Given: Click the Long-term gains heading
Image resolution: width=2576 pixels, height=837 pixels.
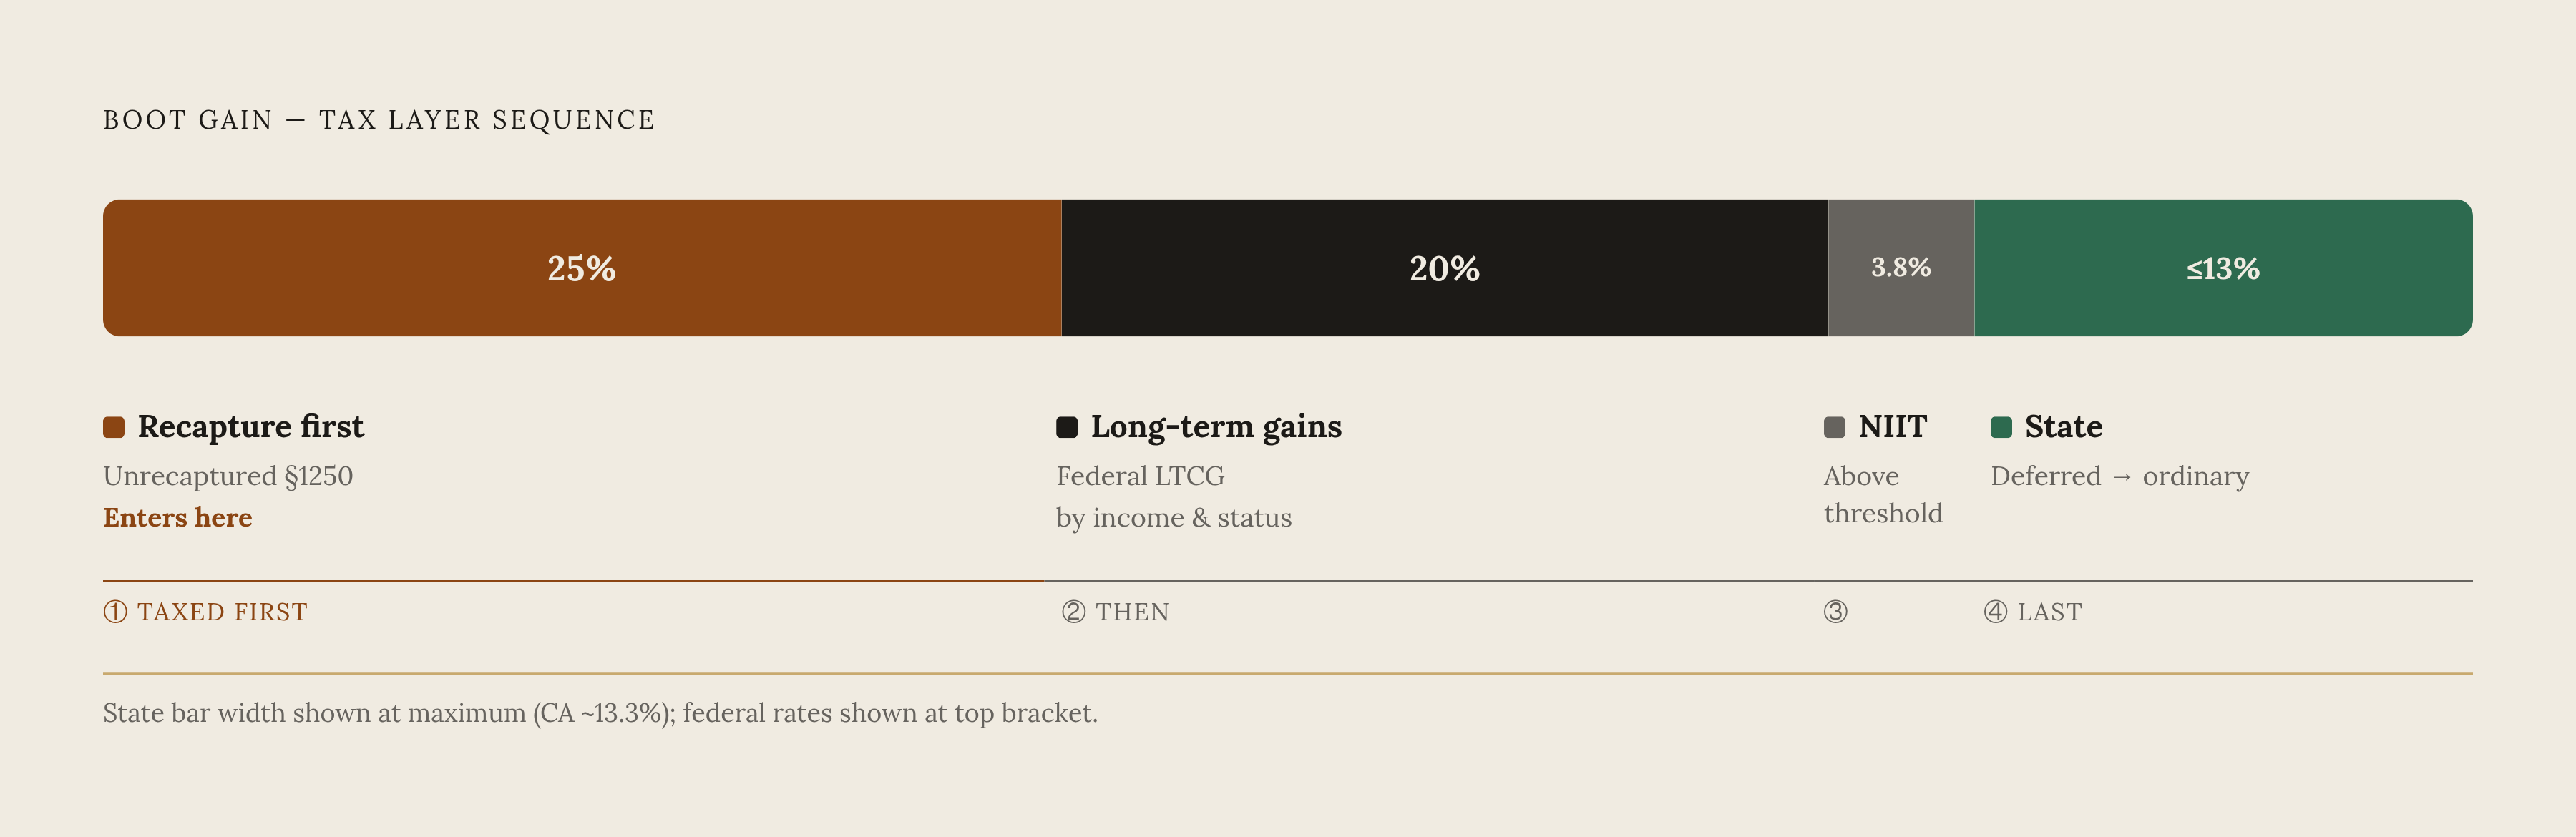Looking at the screenshot, I should (x=1216, y=427).
